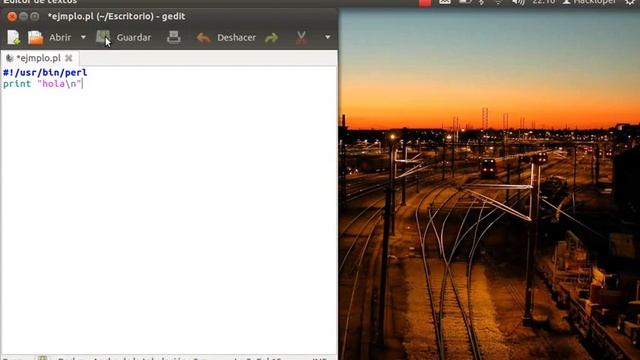The image size is (640, 360).
Task: Click the Abrir open-file button
Action: point(50,38)
